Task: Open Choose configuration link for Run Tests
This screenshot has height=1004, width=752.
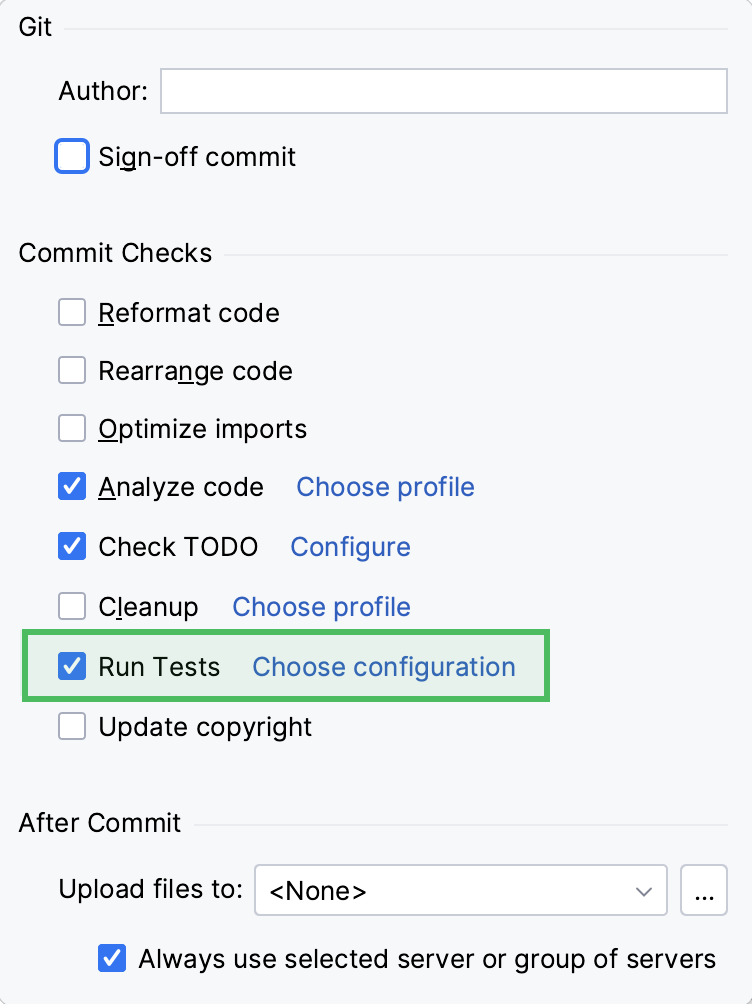Action: (384, 667)
